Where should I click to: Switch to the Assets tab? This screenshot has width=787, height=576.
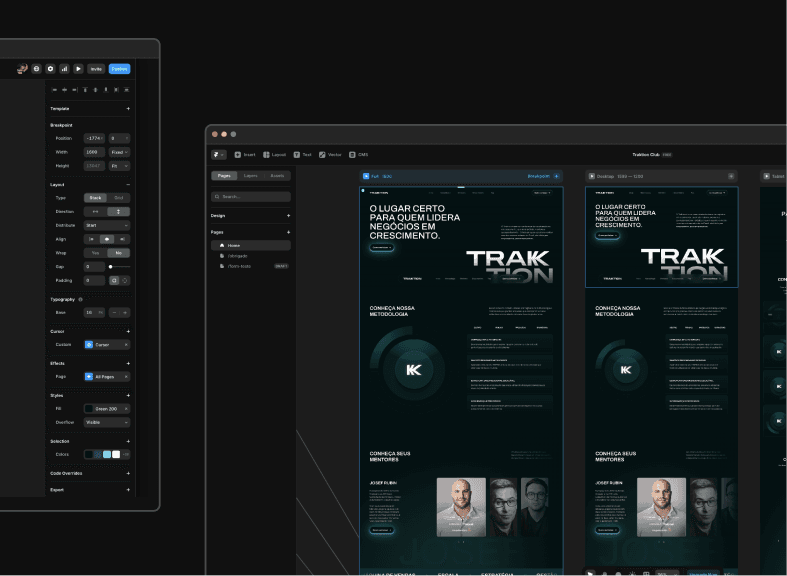pyautogui.click(x=277, y=176)
